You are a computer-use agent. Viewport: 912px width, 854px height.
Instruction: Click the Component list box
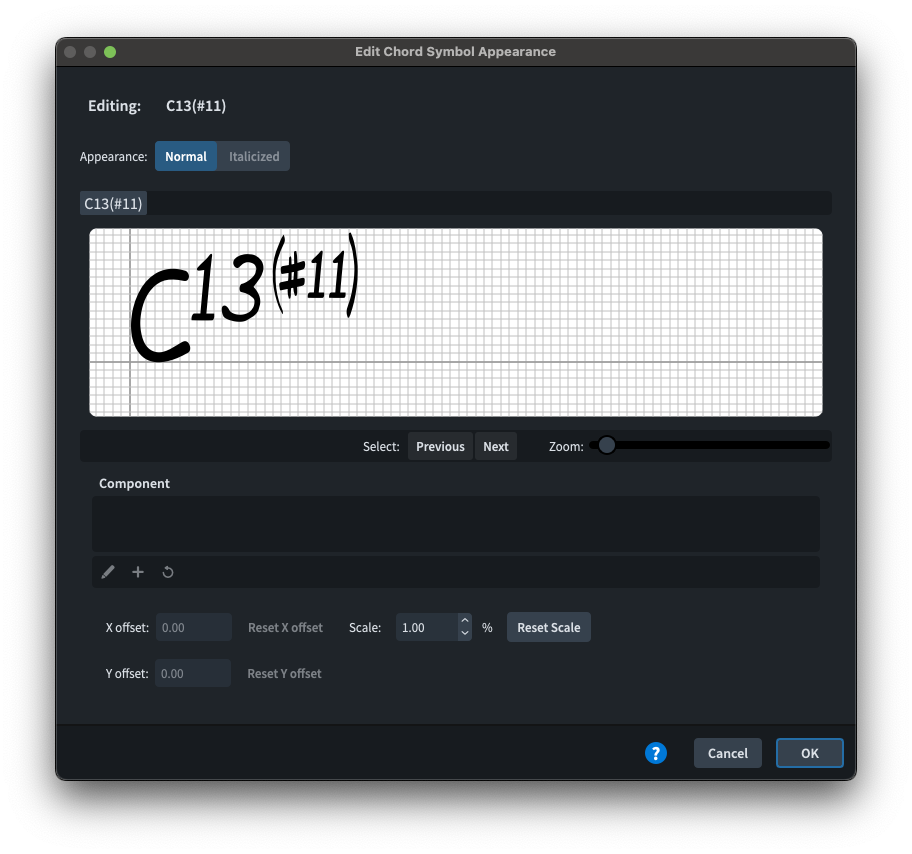tap(455, 524)
